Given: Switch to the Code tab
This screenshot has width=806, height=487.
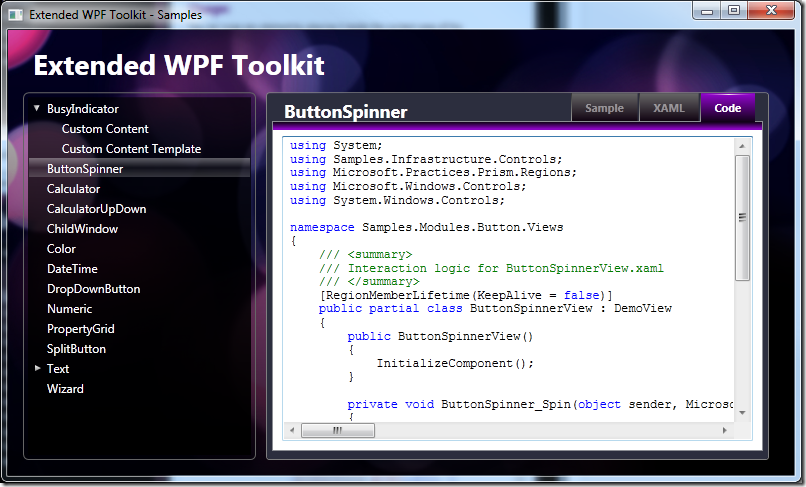Looking at the screenshot, I should coord(727,108).
